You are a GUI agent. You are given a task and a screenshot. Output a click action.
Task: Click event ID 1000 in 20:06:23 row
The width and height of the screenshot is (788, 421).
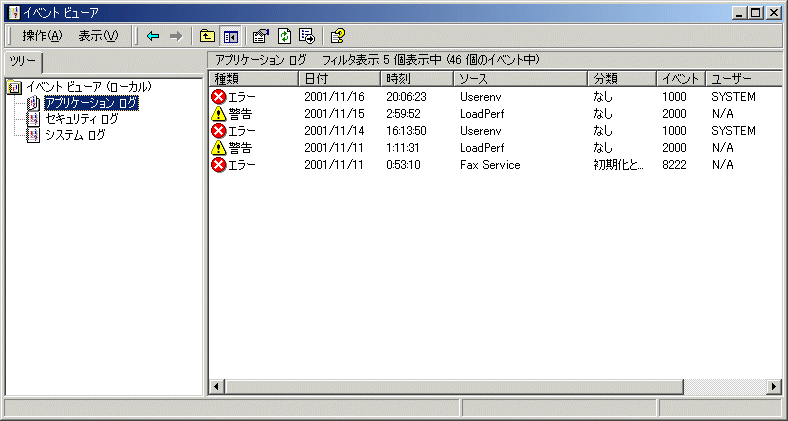point(674,96)
